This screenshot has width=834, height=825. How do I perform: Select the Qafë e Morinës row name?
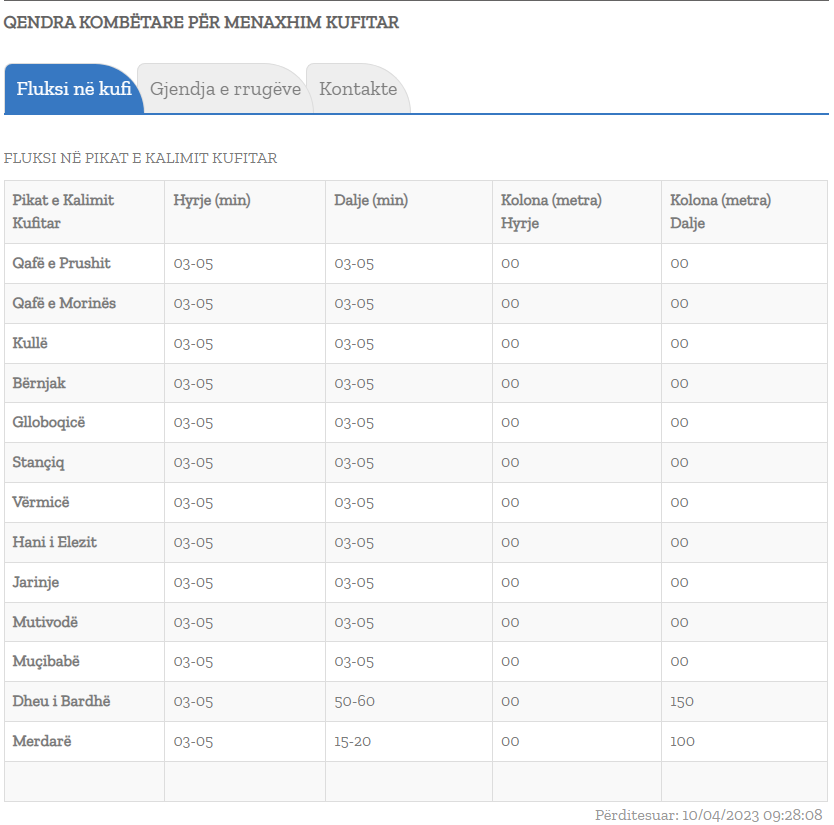point(64,303)
